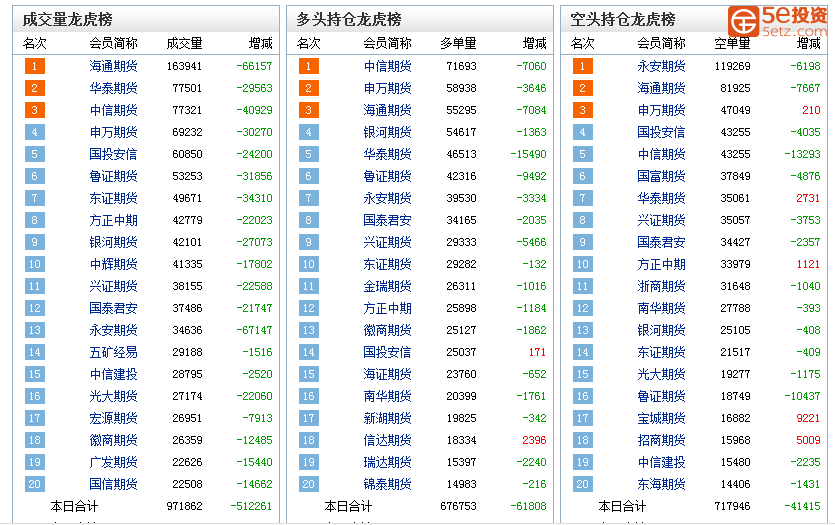Click 浙商期货 member name
The width and height of the screenshot is (835, 525).
pos(661,286)
